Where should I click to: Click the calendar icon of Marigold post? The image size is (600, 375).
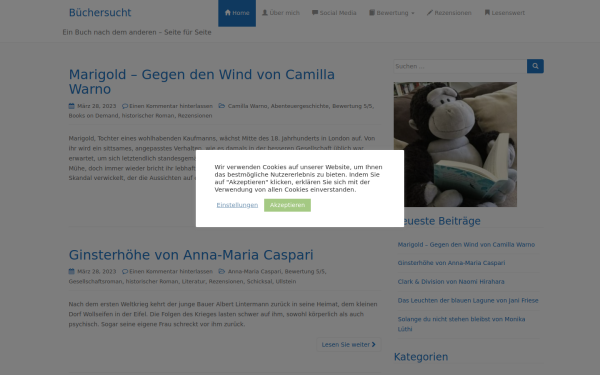[x=72, y=106]
